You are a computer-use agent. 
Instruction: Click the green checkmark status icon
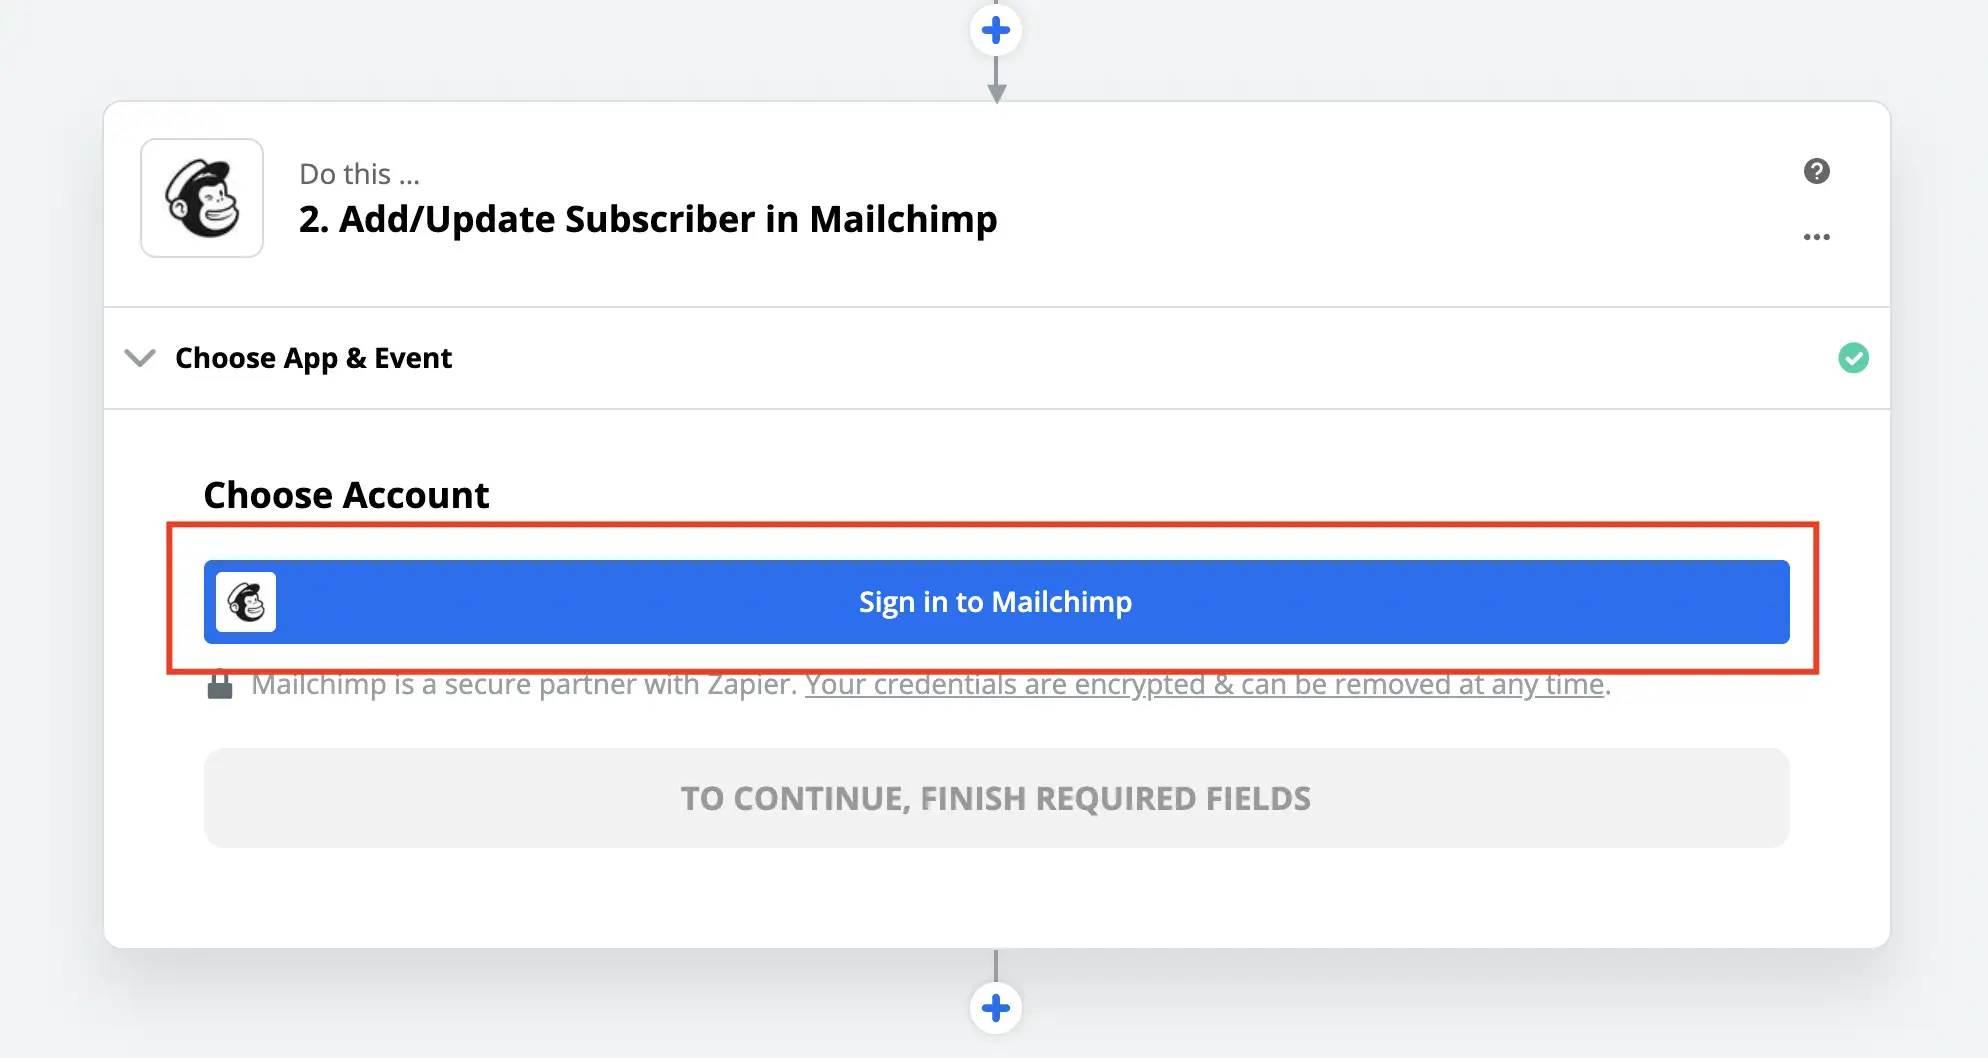point(1853,358)
